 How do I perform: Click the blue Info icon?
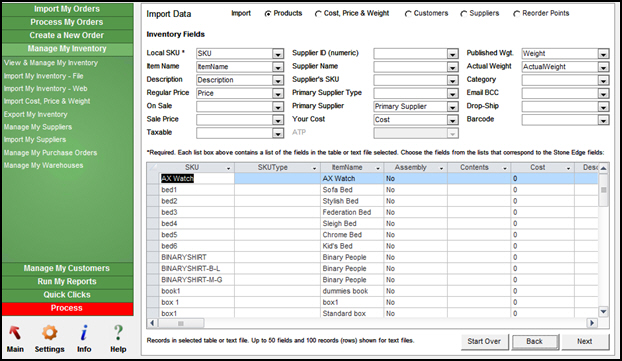[x=84, y=333]
